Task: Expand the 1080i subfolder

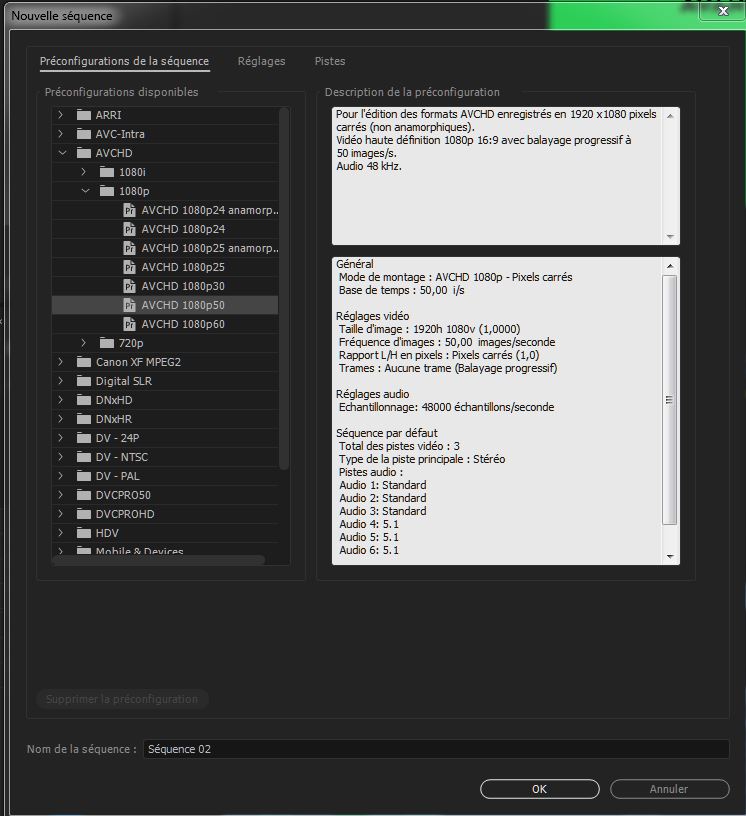Action: click(x=83, y=172)
